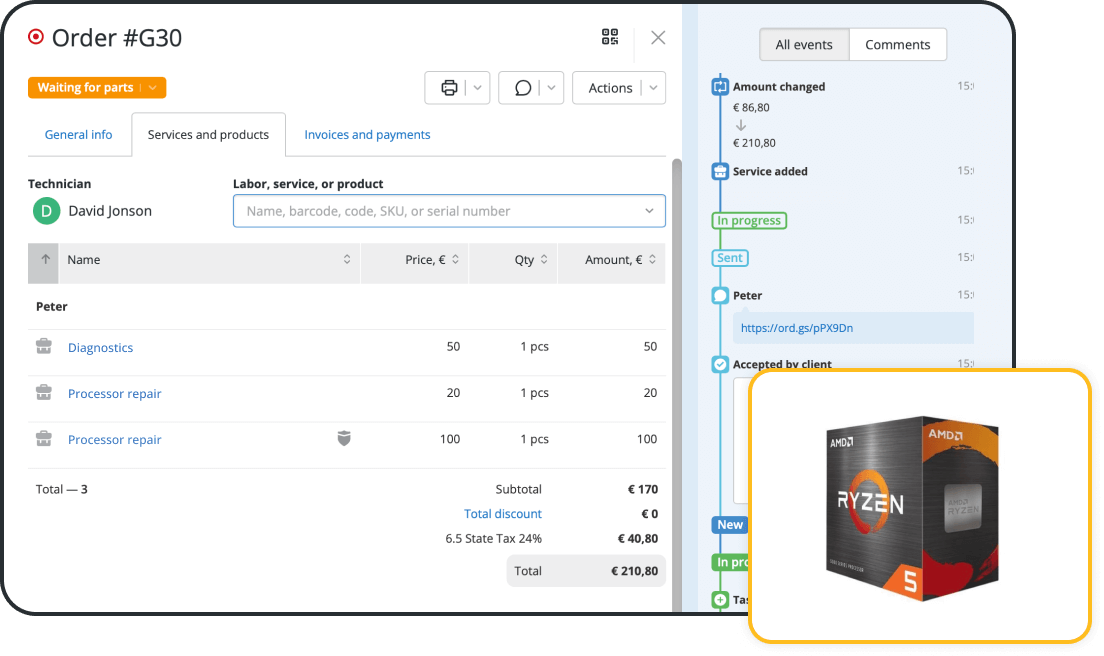Open the Processor repair item link

[114, 393]
